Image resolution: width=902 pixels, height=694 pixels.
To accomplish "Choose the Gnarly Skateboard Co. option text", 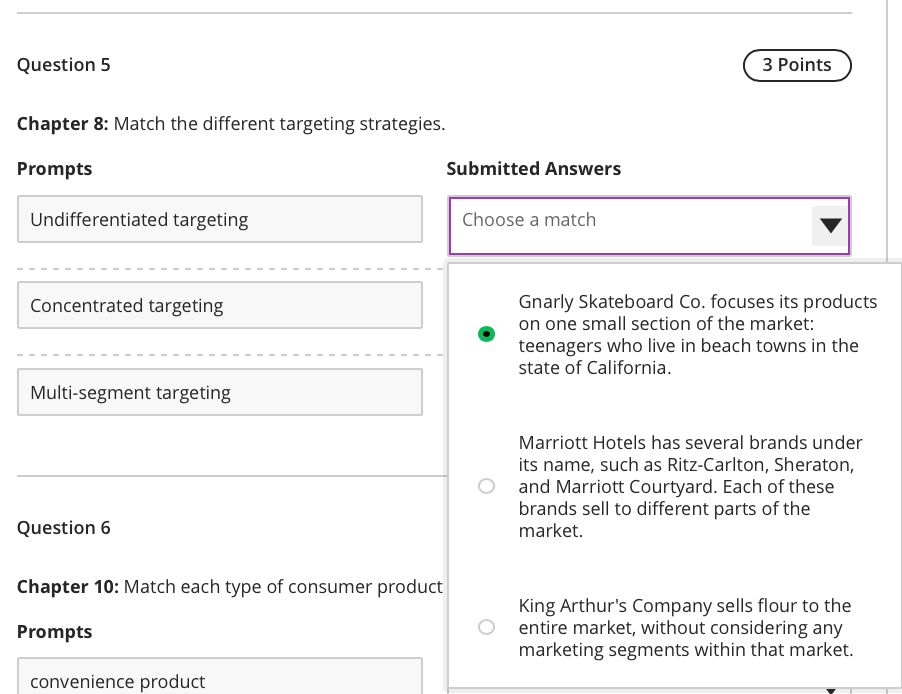I will 697,334.
